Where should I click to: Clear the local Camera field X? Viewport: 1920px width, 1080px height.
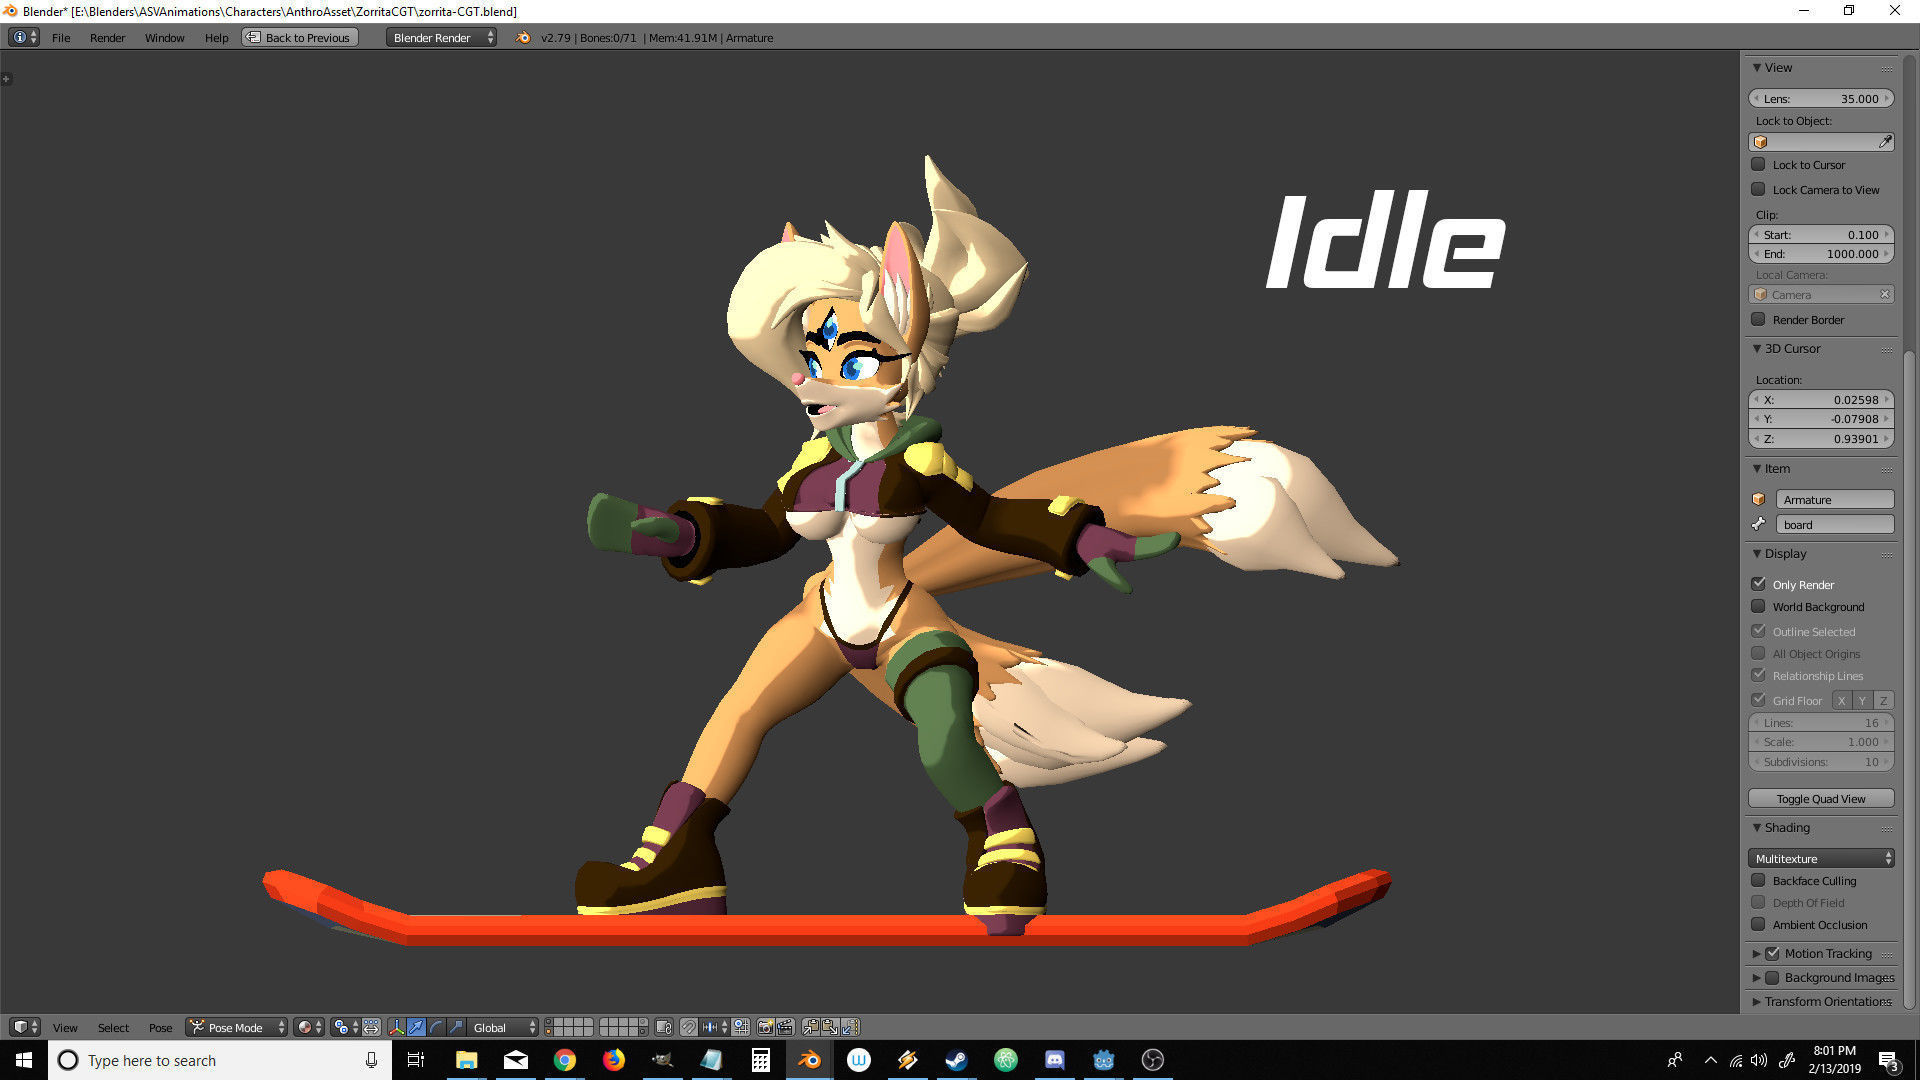pos(1885,295)
